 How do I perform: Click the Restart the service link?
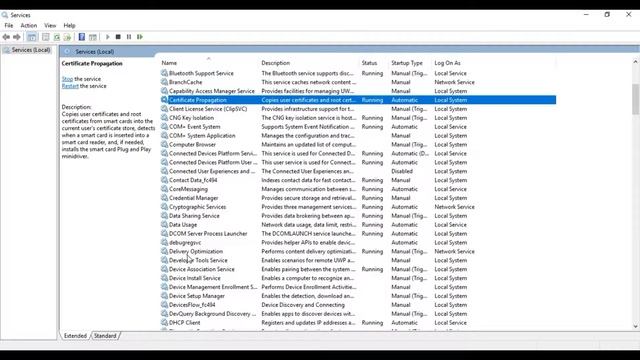[x=70, y=86]
